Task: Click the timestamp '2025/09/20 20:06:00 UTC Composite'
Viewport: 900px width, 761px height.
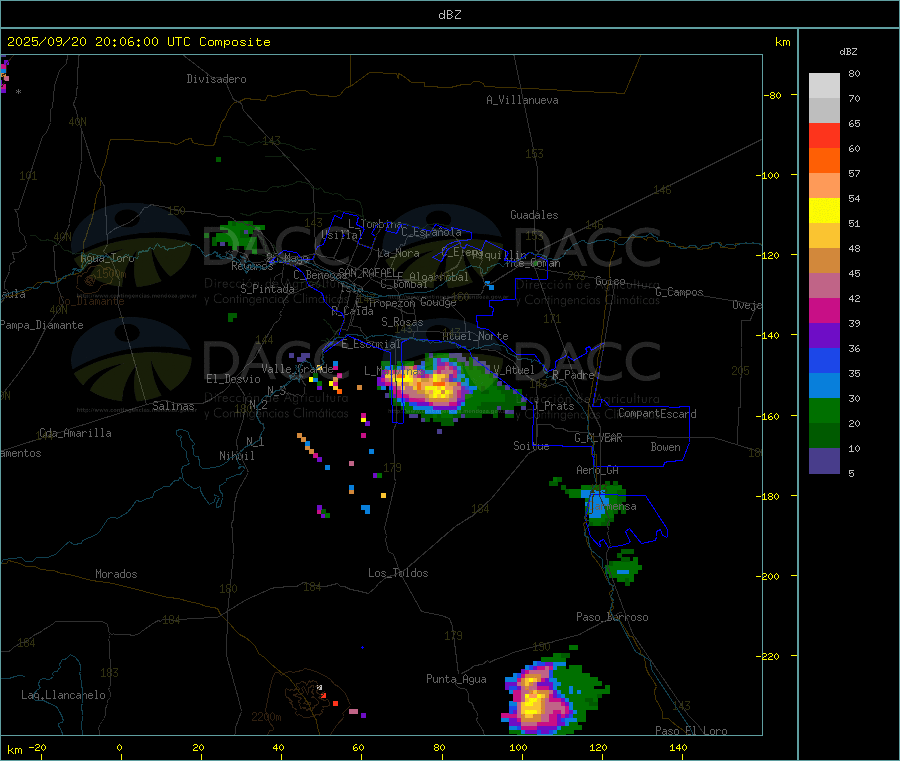Action: (x=138, y=42)
